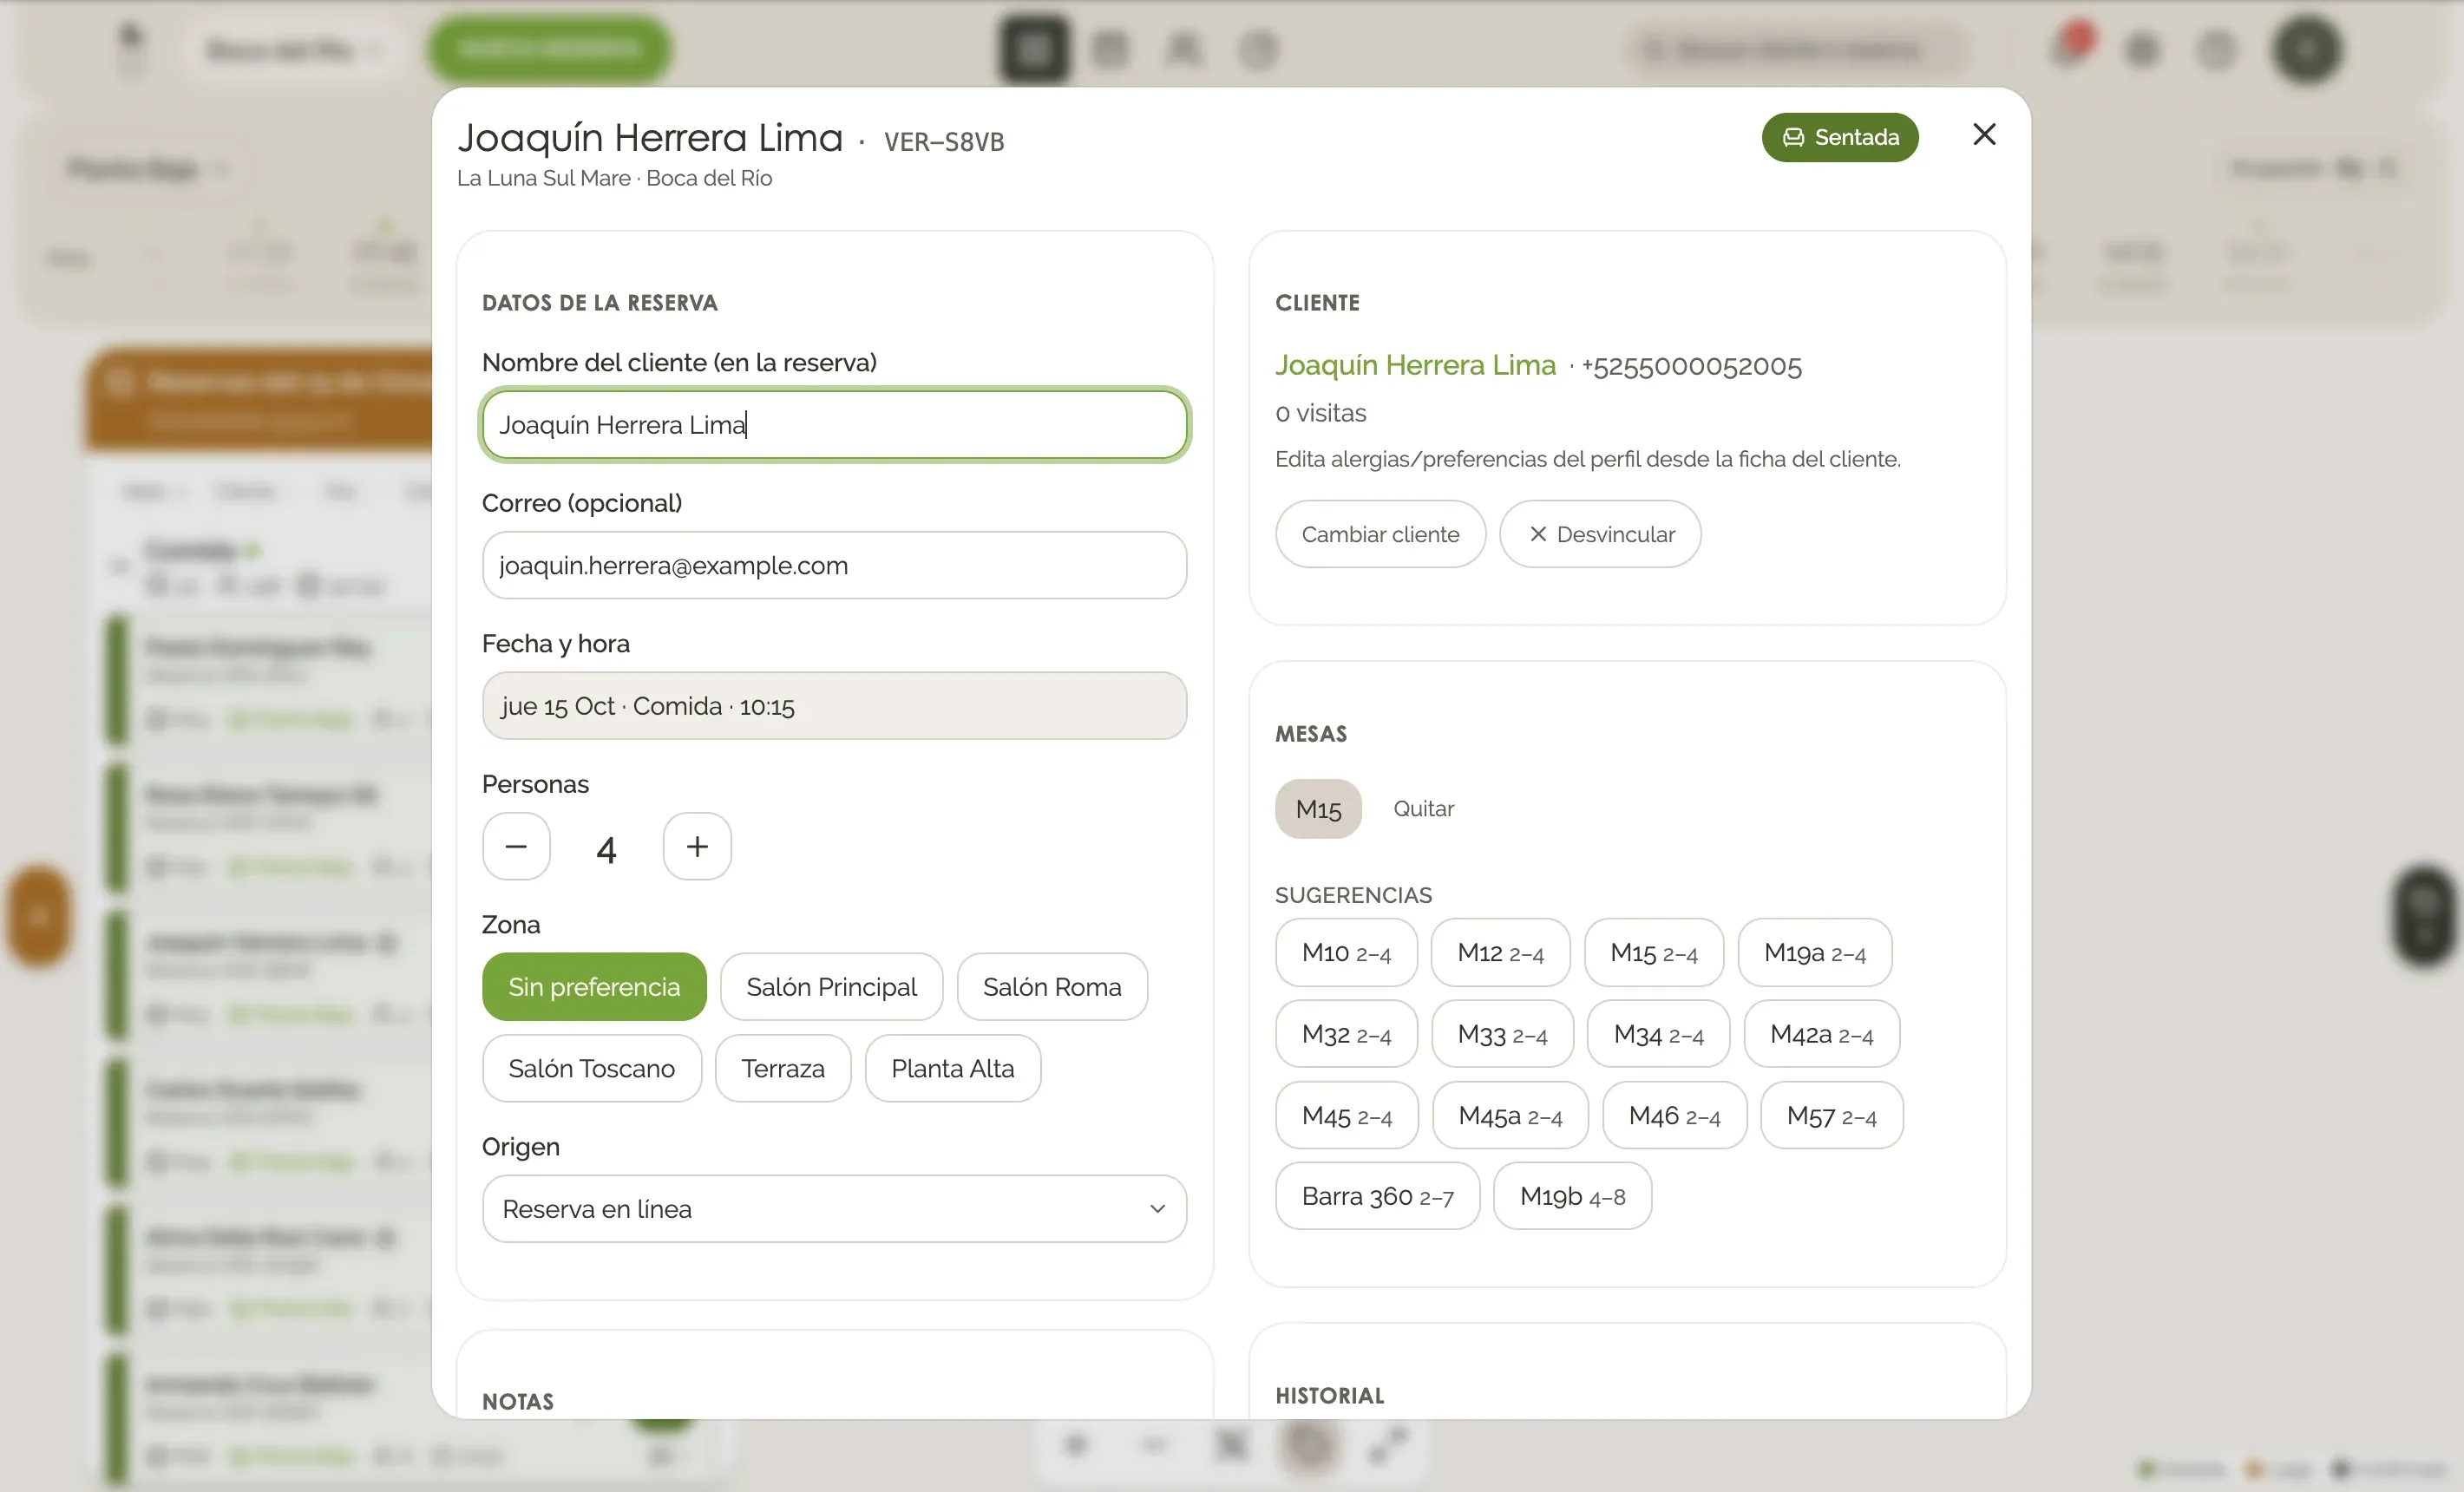Click Quitar to remove table
The height and width of the screenshot is (1492, 2464).
[x=1423, y=808]
